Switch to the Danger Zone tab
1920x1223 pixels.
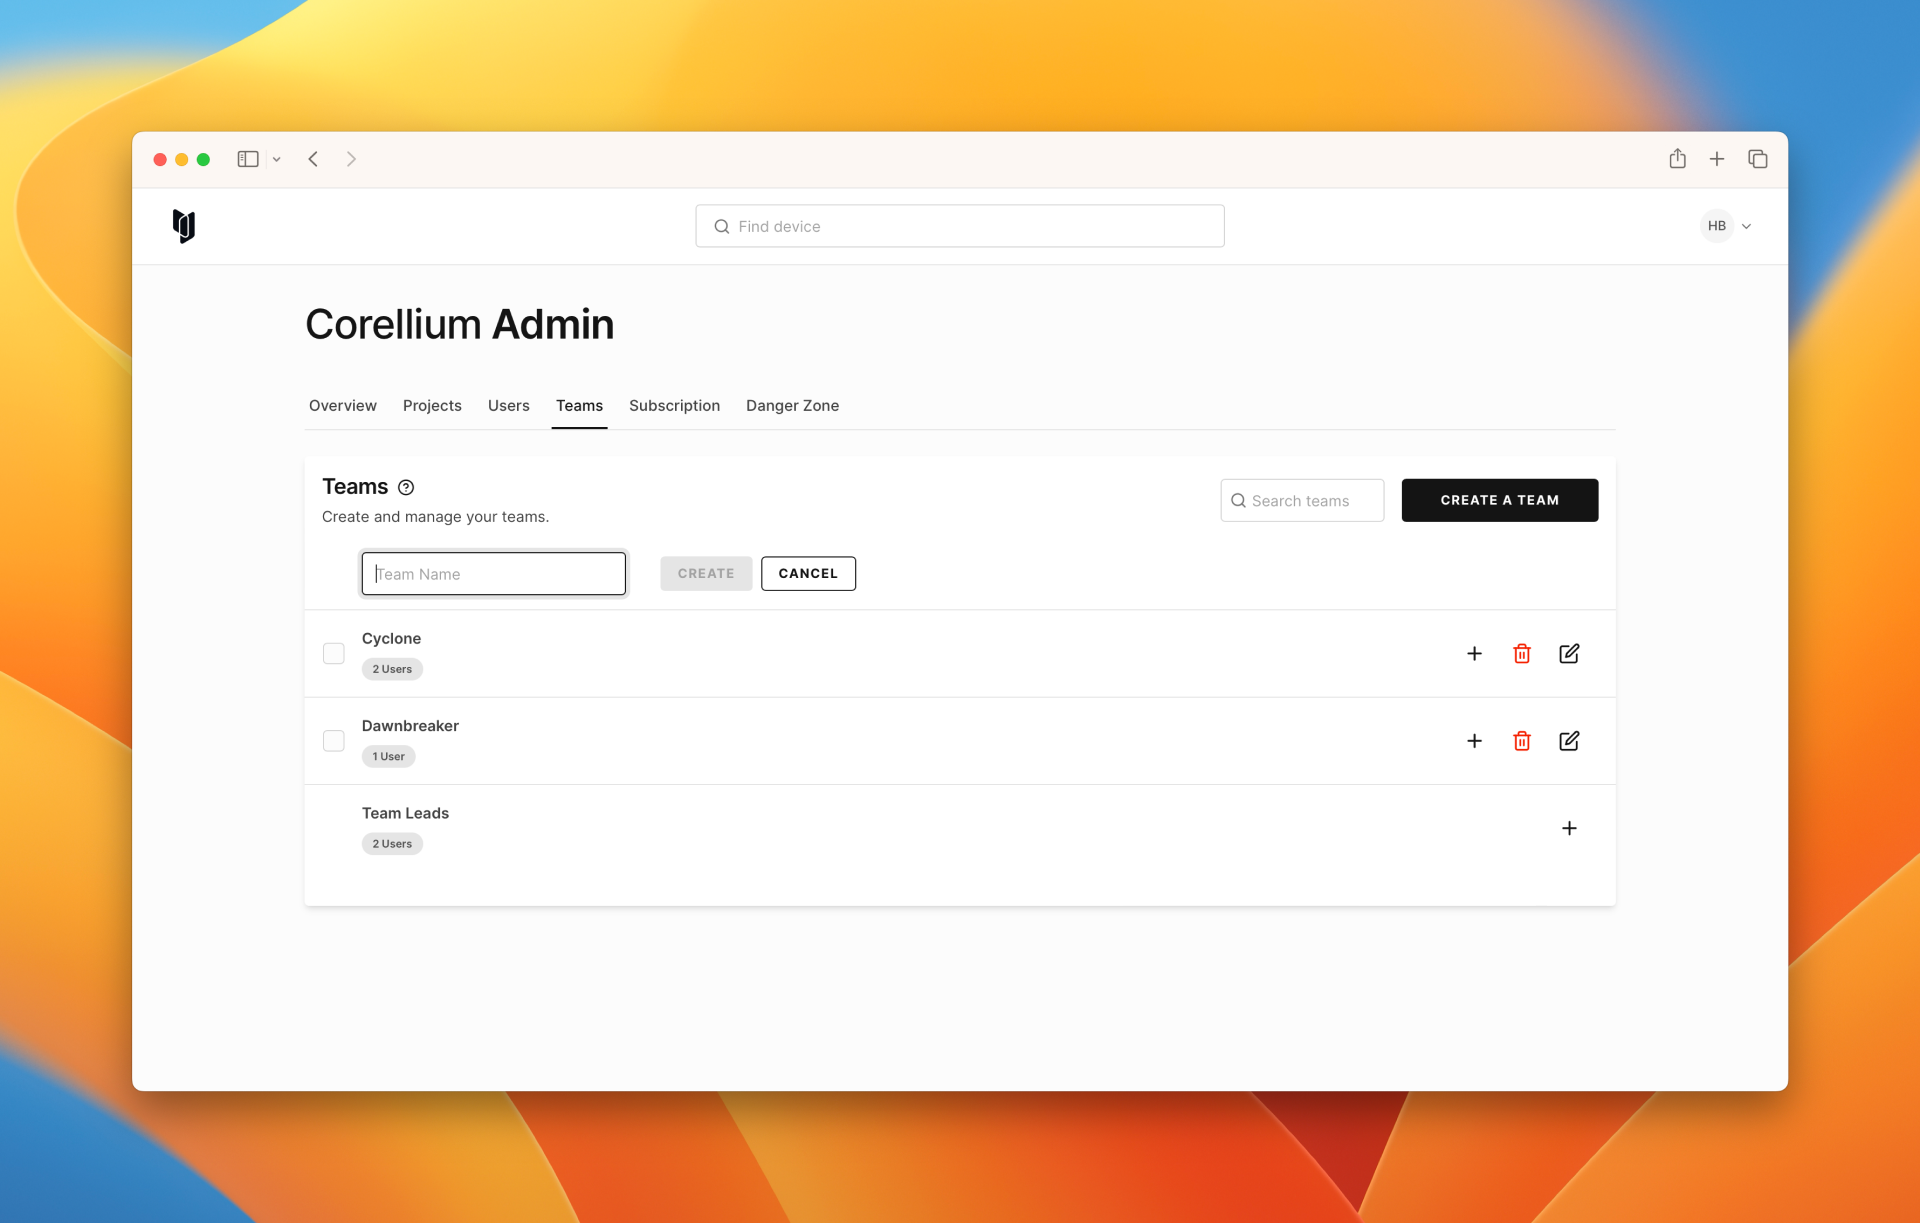792,406
